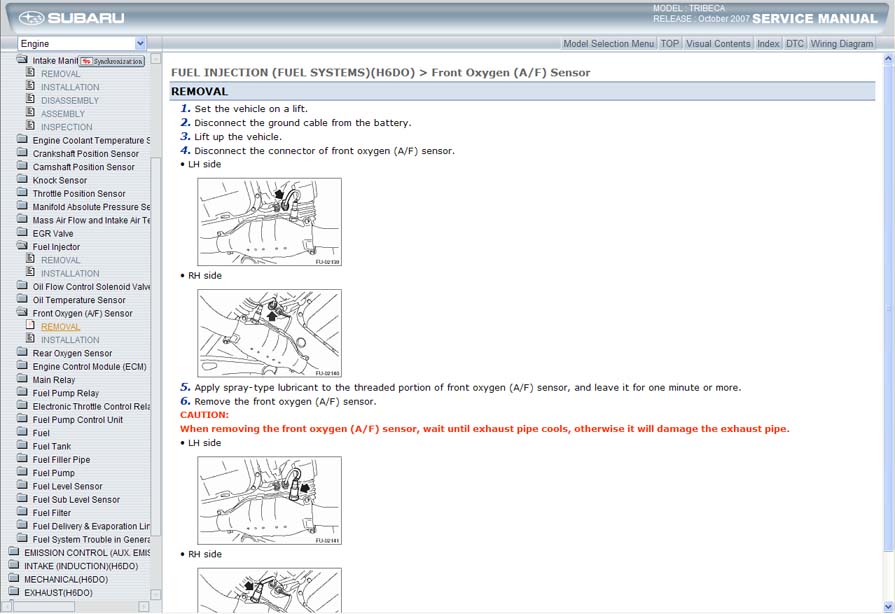Image resolution: width=895 pixels, height=614 pixels.
Task: Open the Fuel Injector REMOVAL page
Action: (x=61, y=260)
